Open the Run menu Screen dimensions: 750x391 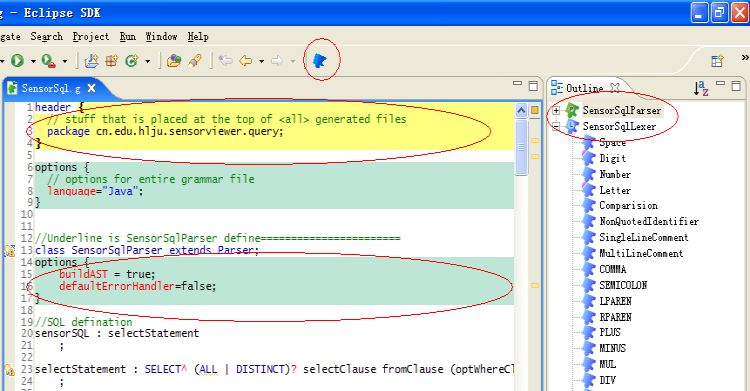127,36
